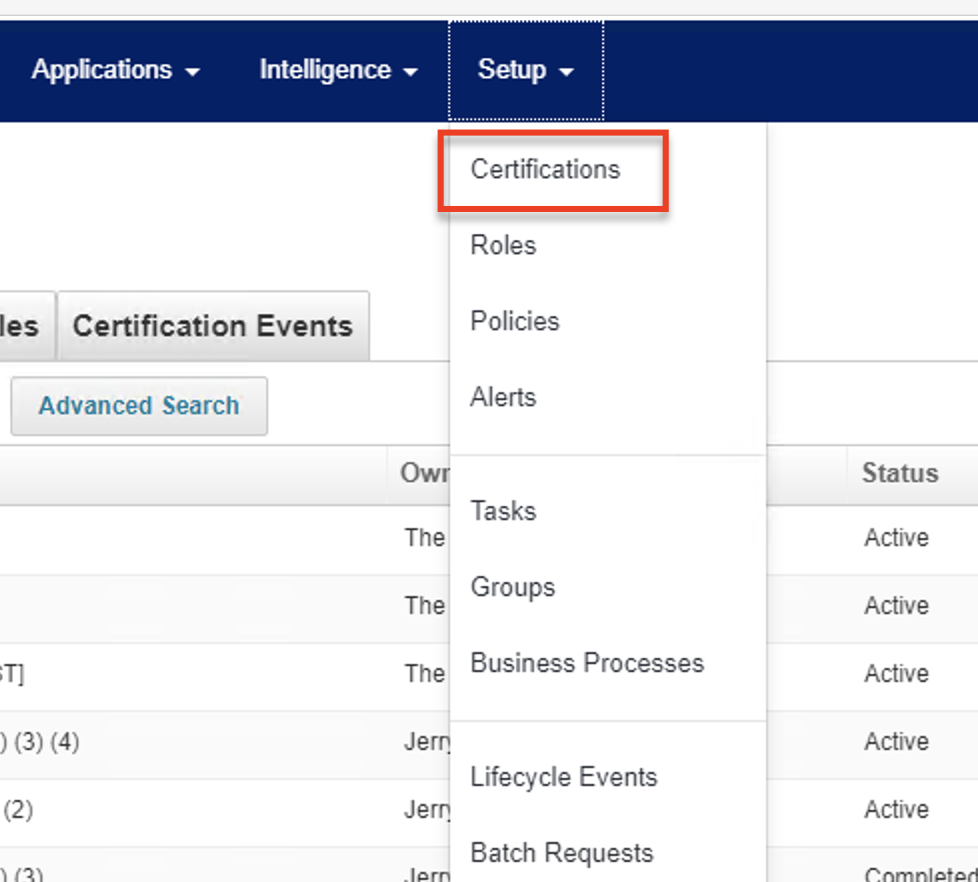Select the table row ending in "ST]"
The width and height of the screenshot is (978, 882).
click(x=12, y=675)
